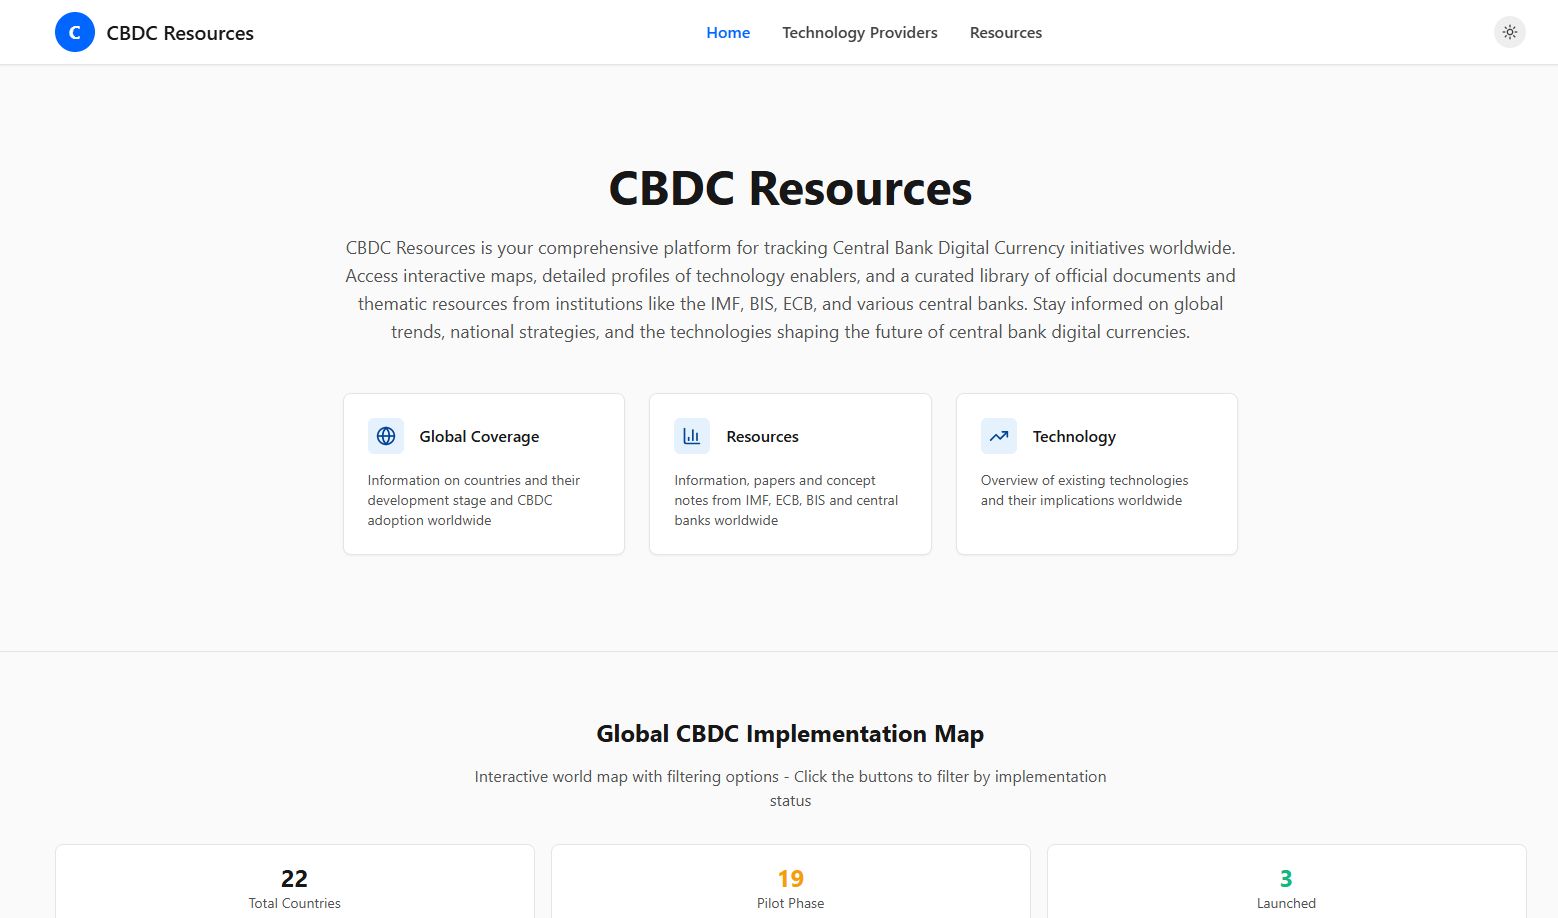The image size is (1558, 918).
Task: Open the Technology Providers page
Action: point(860,32)
